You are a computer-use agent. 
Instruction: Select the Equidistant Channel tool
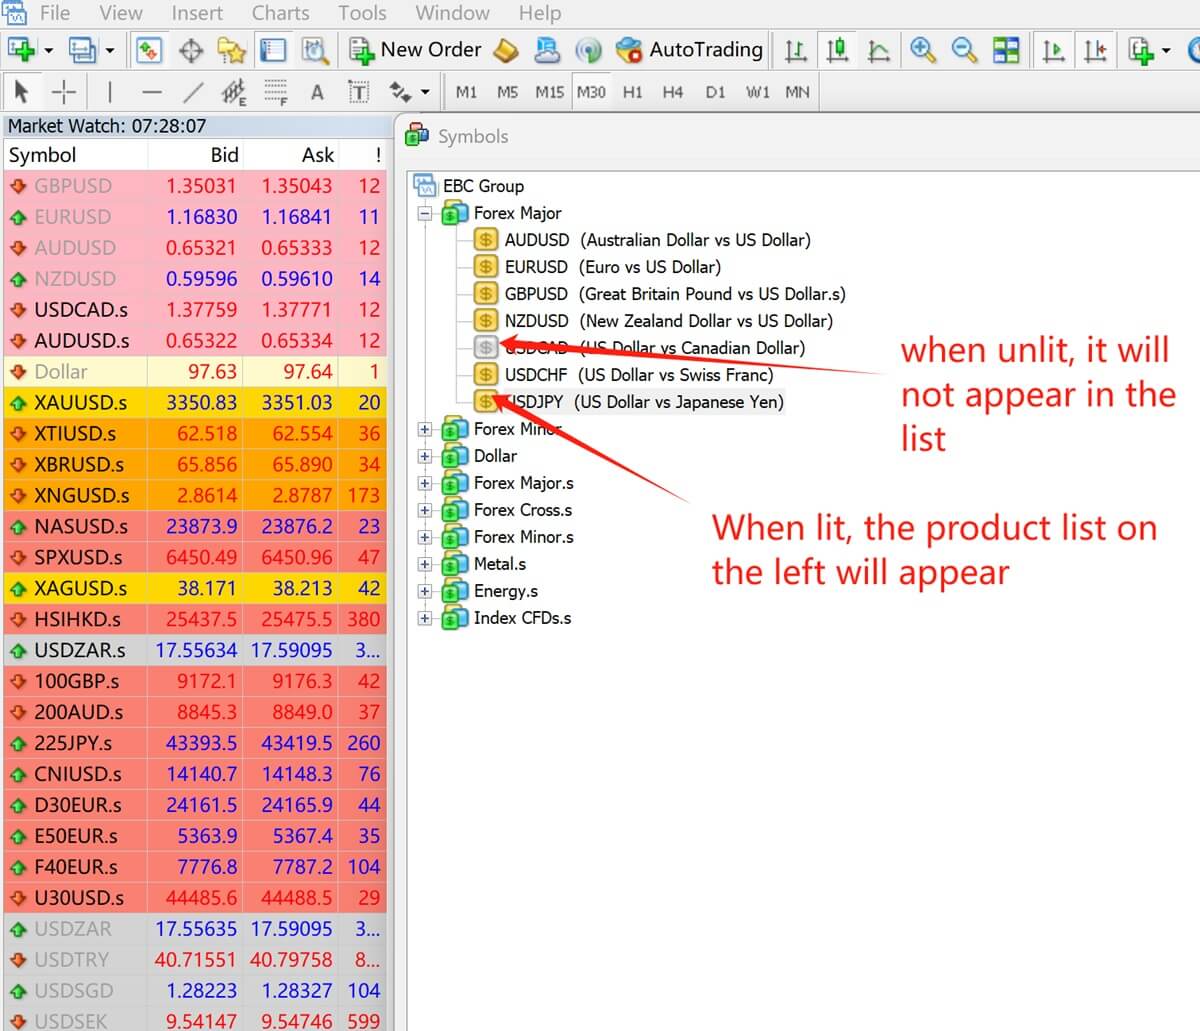234,92
